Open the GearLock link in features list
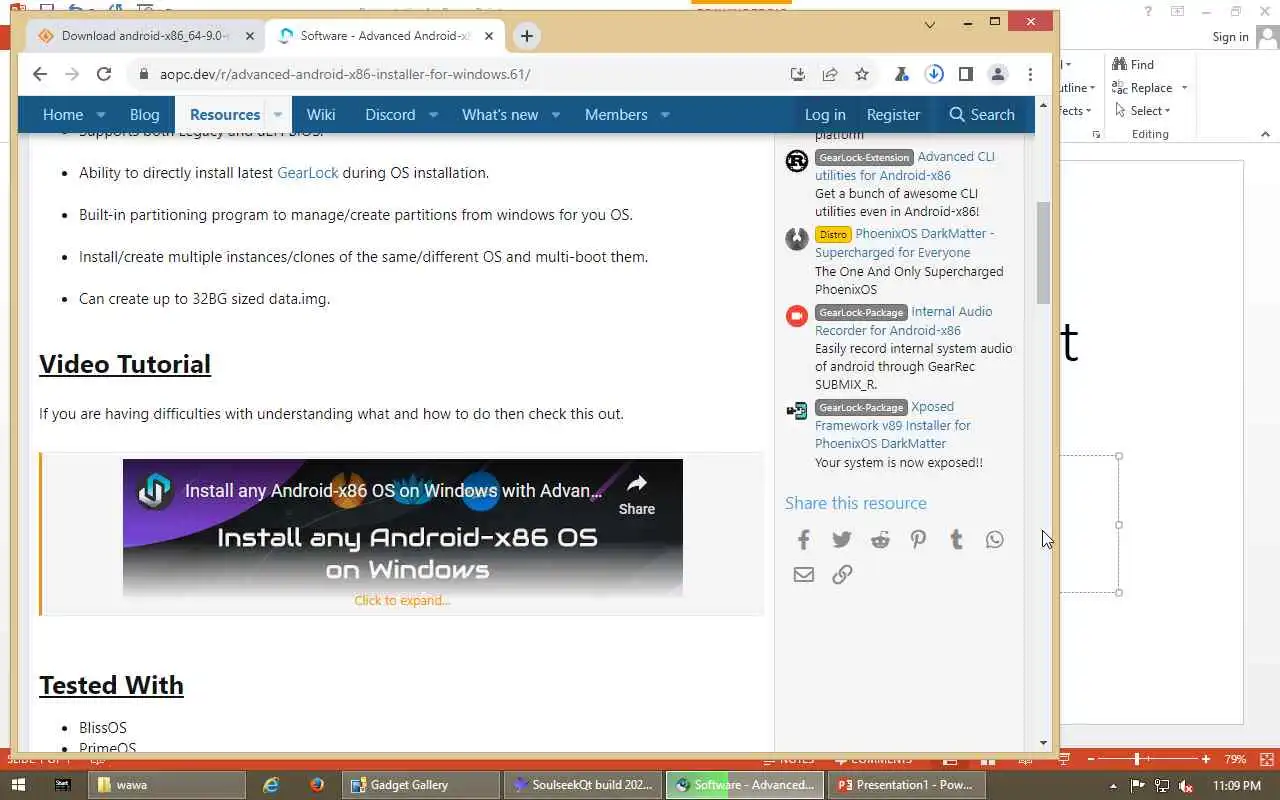Screen dimensions: 1280x800 308,173
